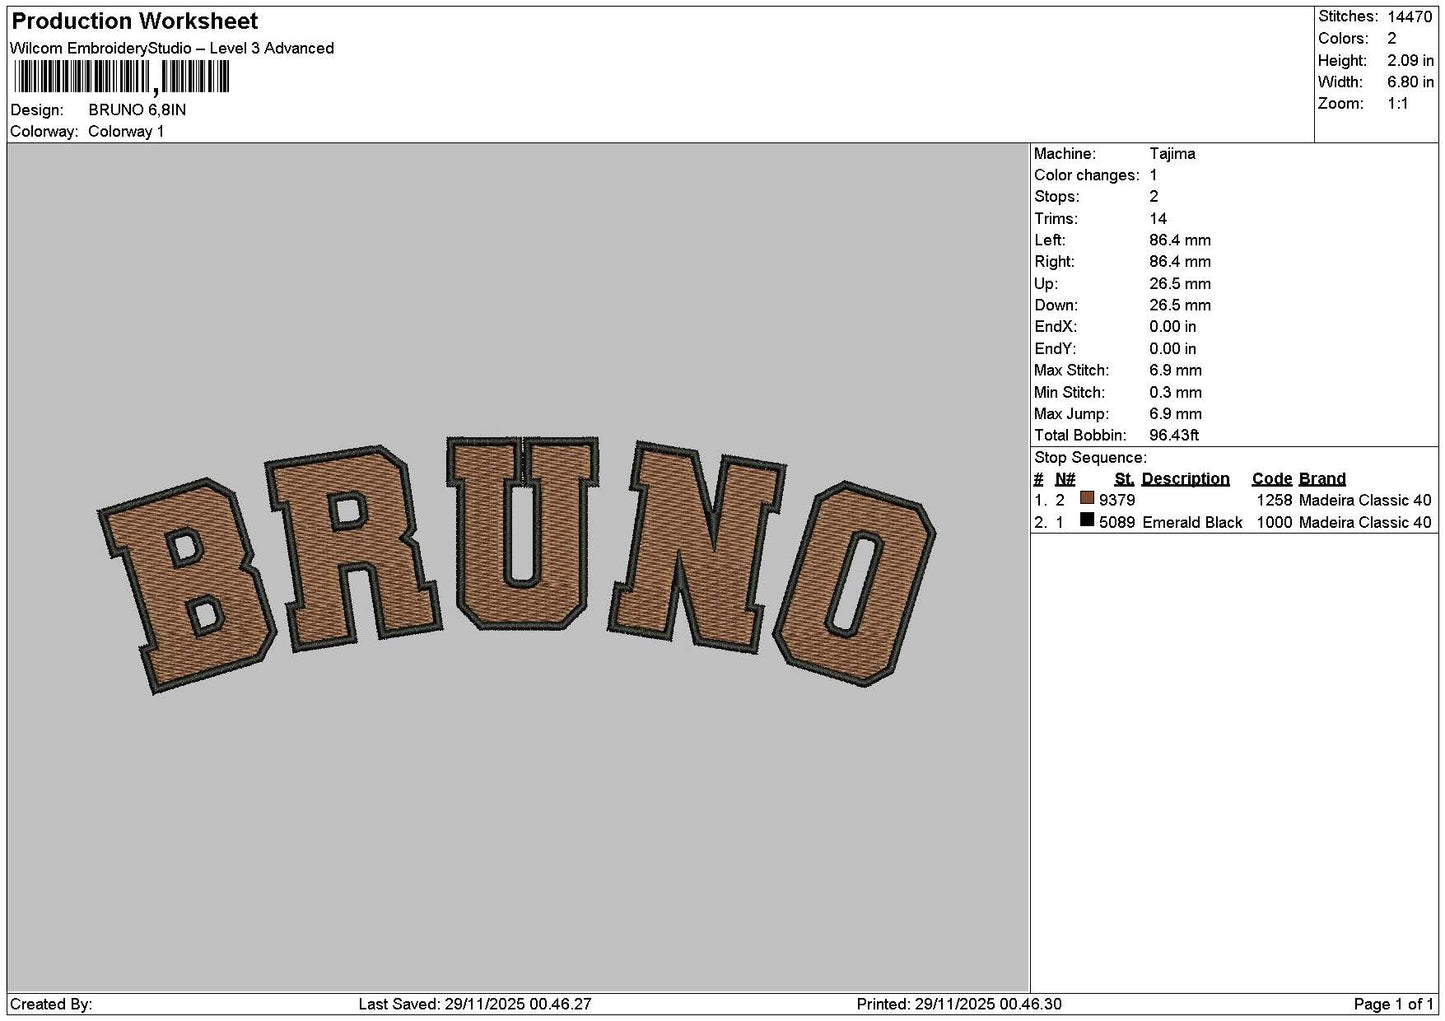Click the Min Stitch value '0.3 mm'
The image size is (1445, 1021).
1176,392
